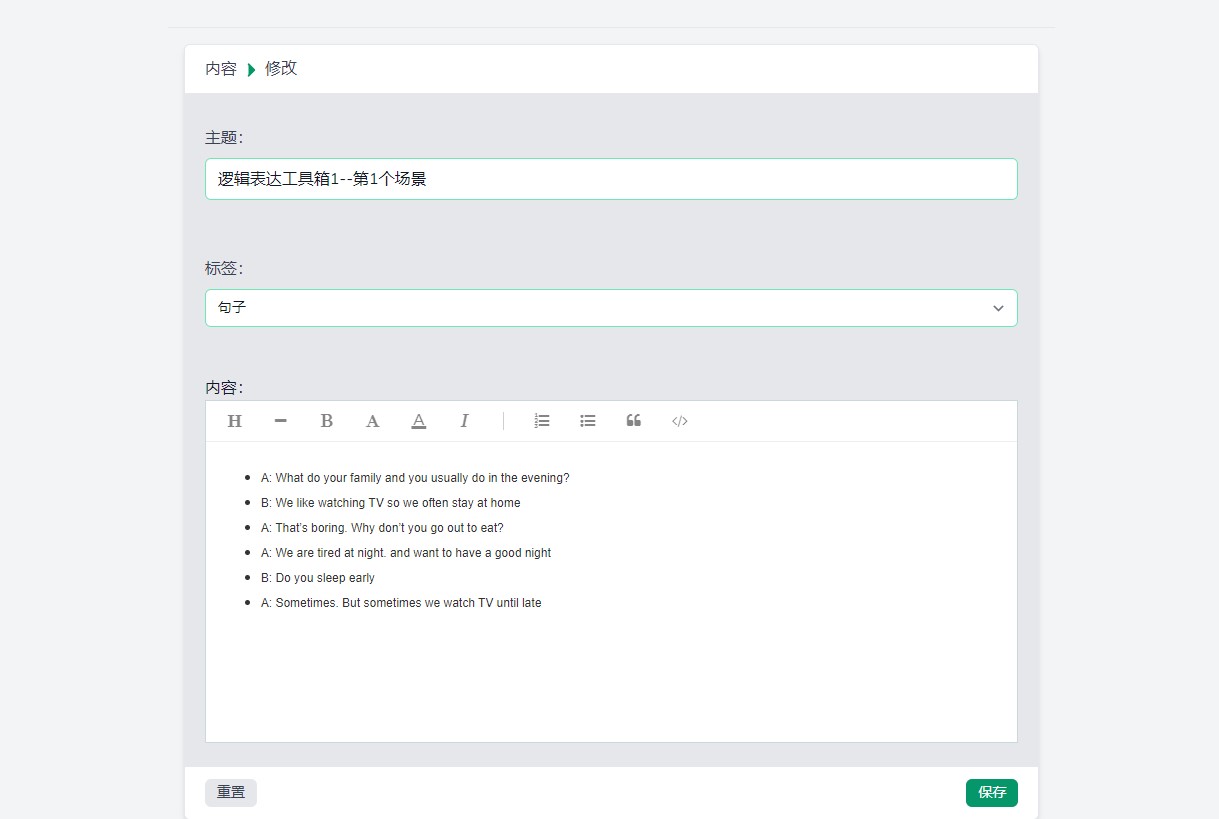Click the line 'B: We like watching TV so we often stay at home'
Viewport: 1219px width, 819px height.
coord(391,503)
